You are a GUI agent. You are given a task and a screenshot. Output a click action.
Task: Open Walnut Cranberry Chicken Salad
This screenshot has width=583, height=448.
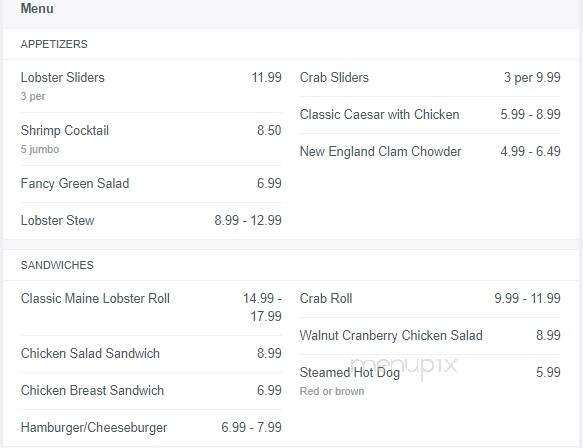pyautogui.click(x=391, y=335)
